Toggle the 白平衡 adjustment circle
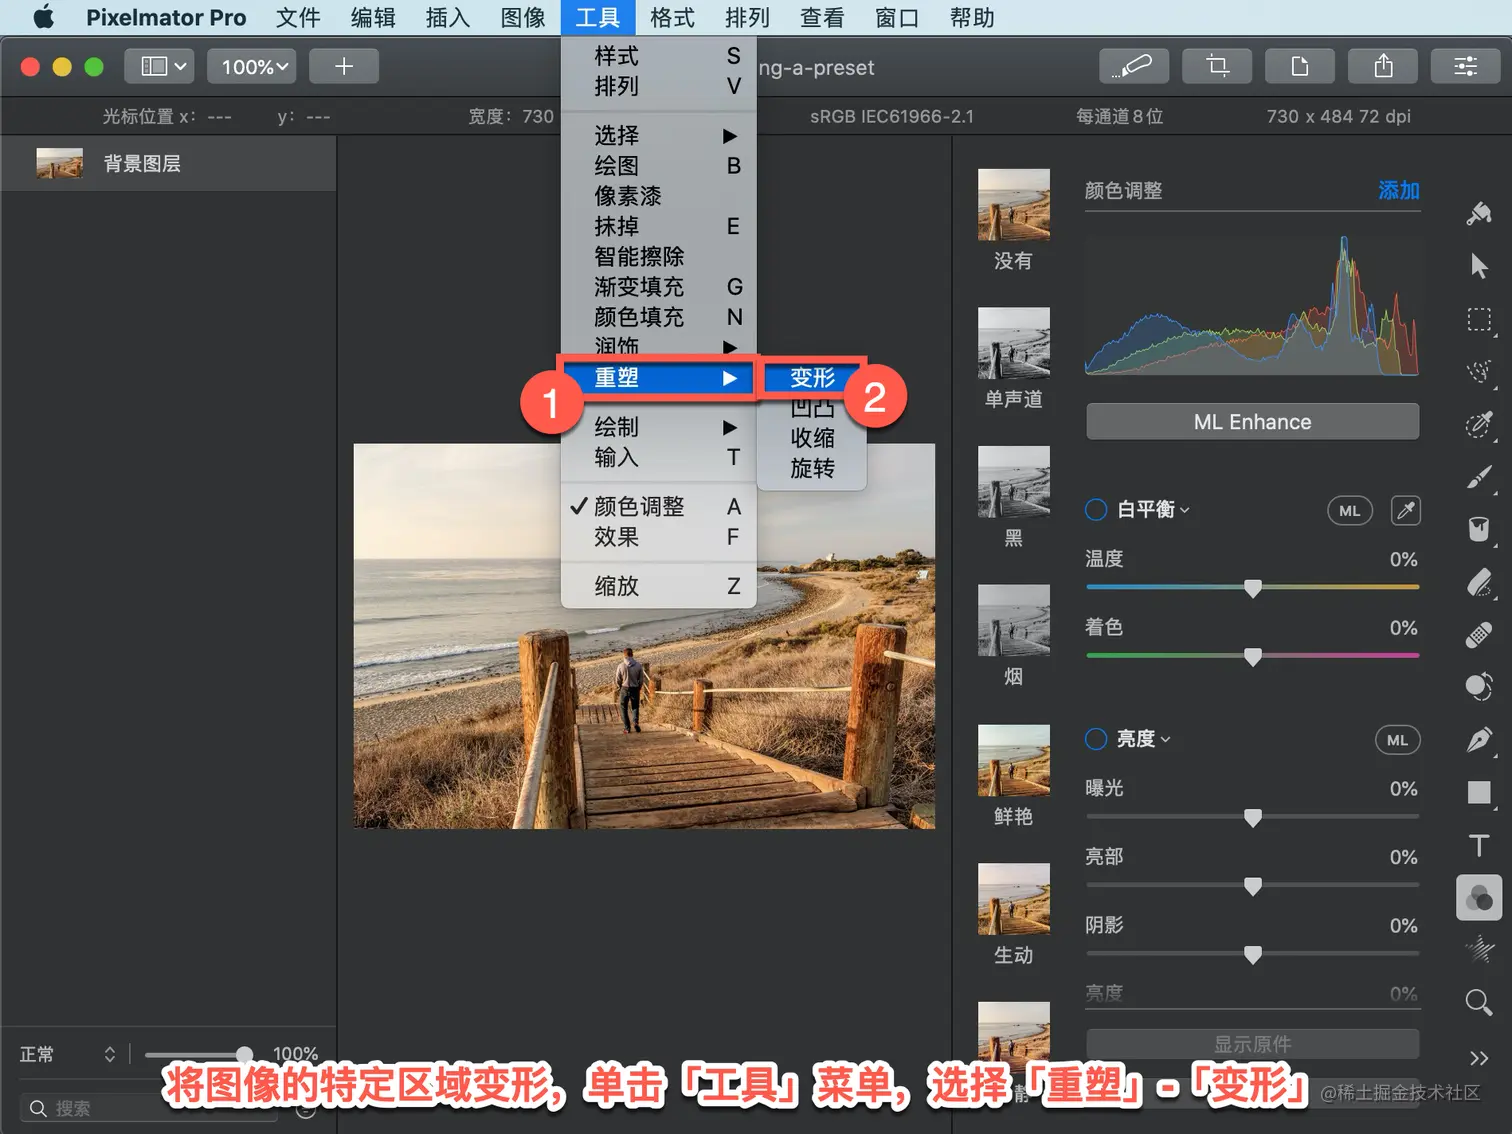Image resolution: width=1512 pixels, height=1134 pixels. 1096,510
